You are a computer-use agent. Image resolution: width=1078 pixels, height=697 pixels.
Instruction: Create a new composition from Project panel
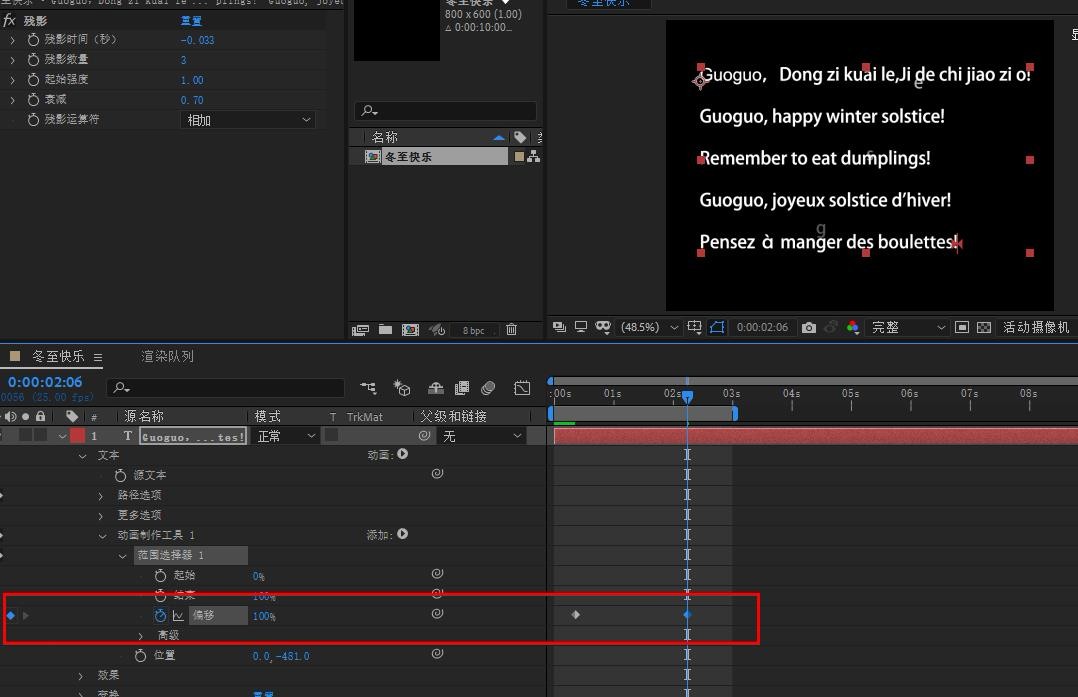pos(410,330)
